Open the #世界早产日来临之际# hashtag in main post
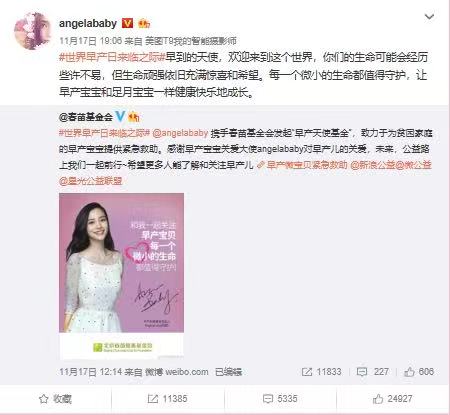The image size is (450, 415). (x=112, y=57)
